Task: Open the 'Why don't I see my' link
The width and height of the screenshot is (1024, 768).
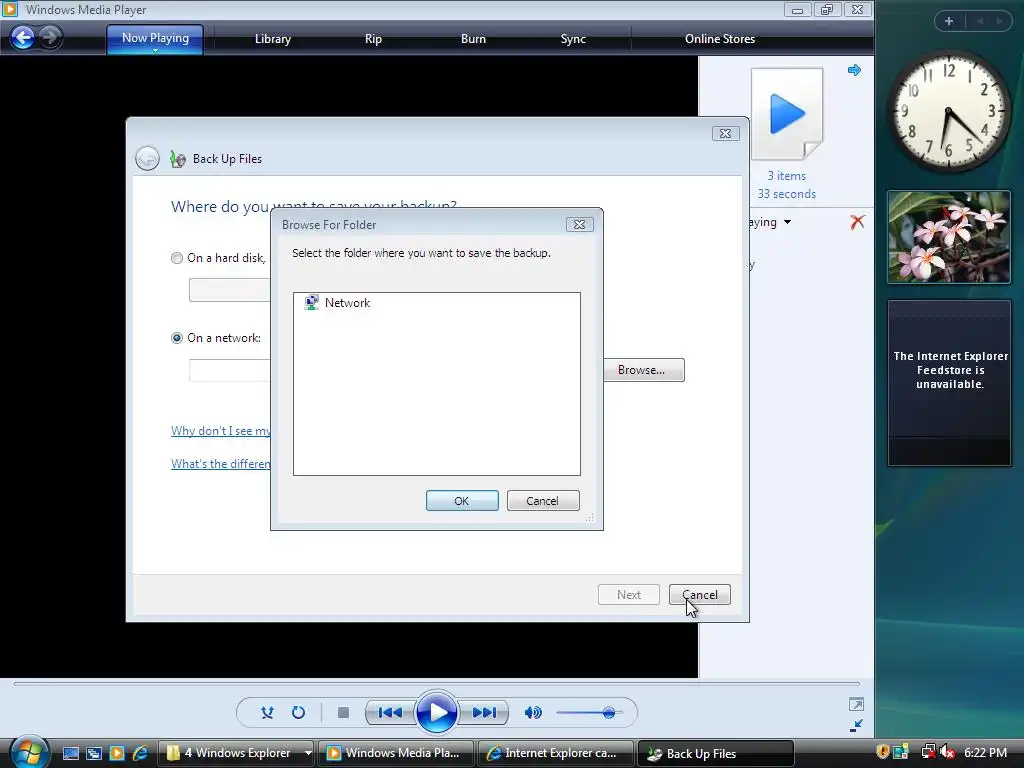Action: pos(221,431)
